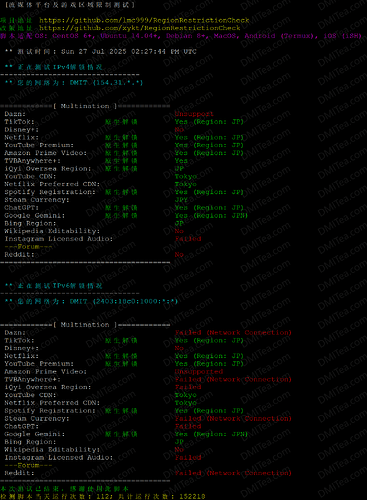Click the green "JP" for Bing Region in IPv6

179,442
